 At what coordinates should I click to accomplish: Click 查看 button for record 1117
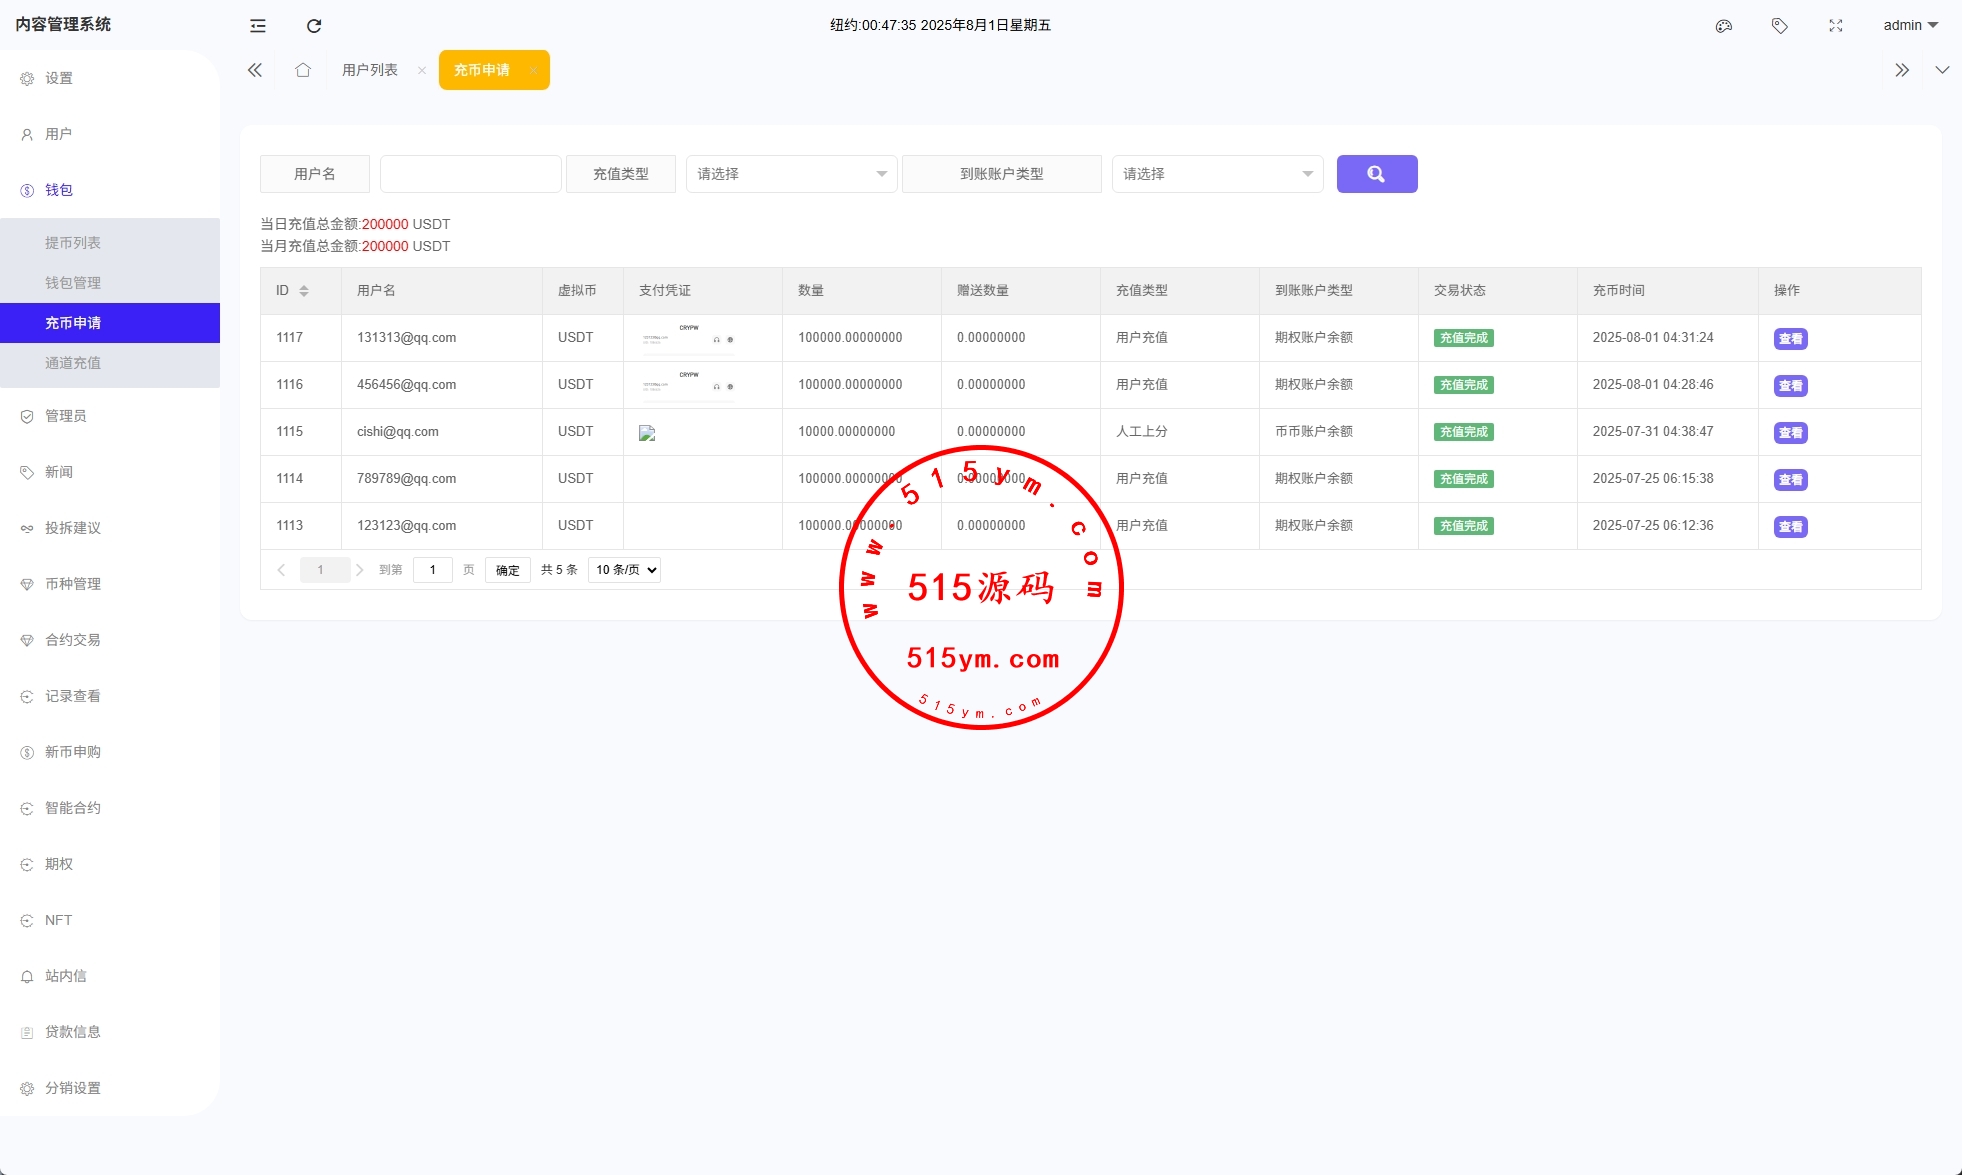(1790, 339)
